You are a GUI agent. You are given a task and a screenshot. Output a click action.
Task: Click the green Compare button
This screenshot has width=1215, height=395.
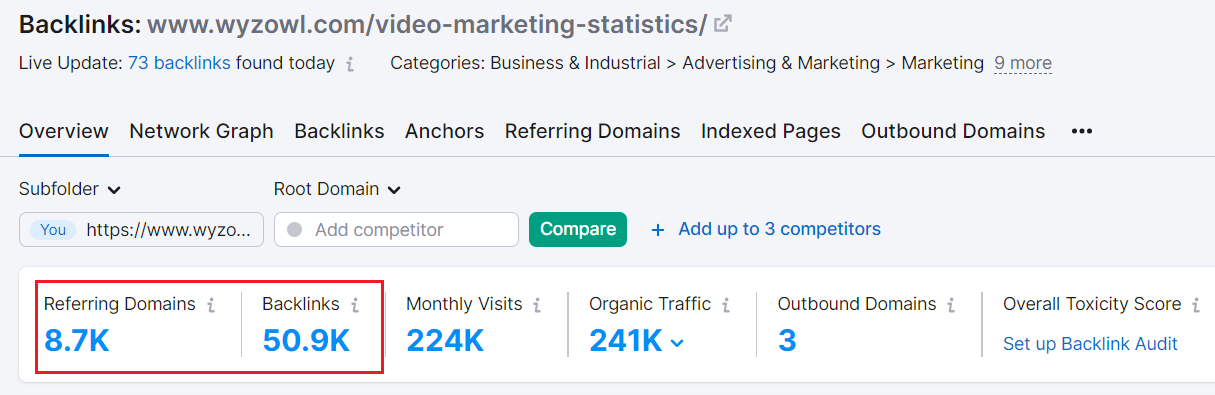pos(578,229)
